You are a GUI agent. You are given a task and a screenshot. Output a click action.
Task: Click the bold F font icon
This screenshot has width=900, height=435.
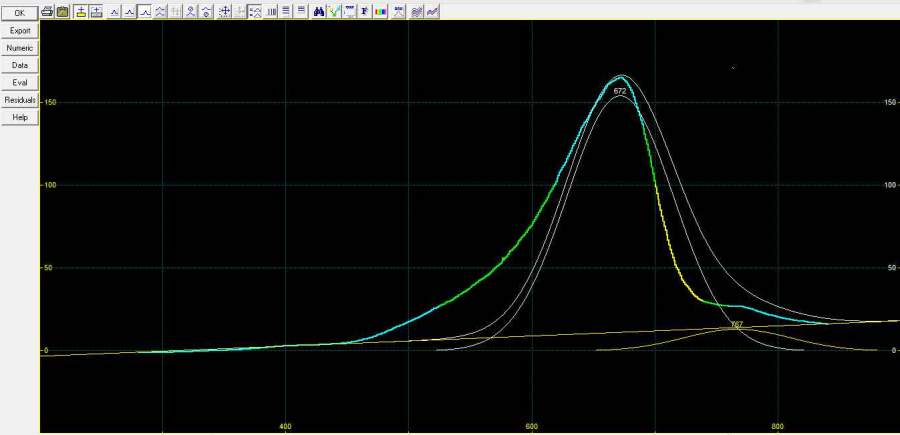click(364, 11)
